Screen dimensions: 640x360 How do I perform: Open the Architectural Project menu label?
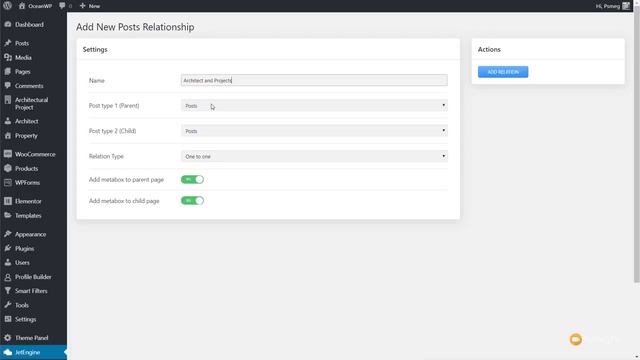[x=31, y=104]
